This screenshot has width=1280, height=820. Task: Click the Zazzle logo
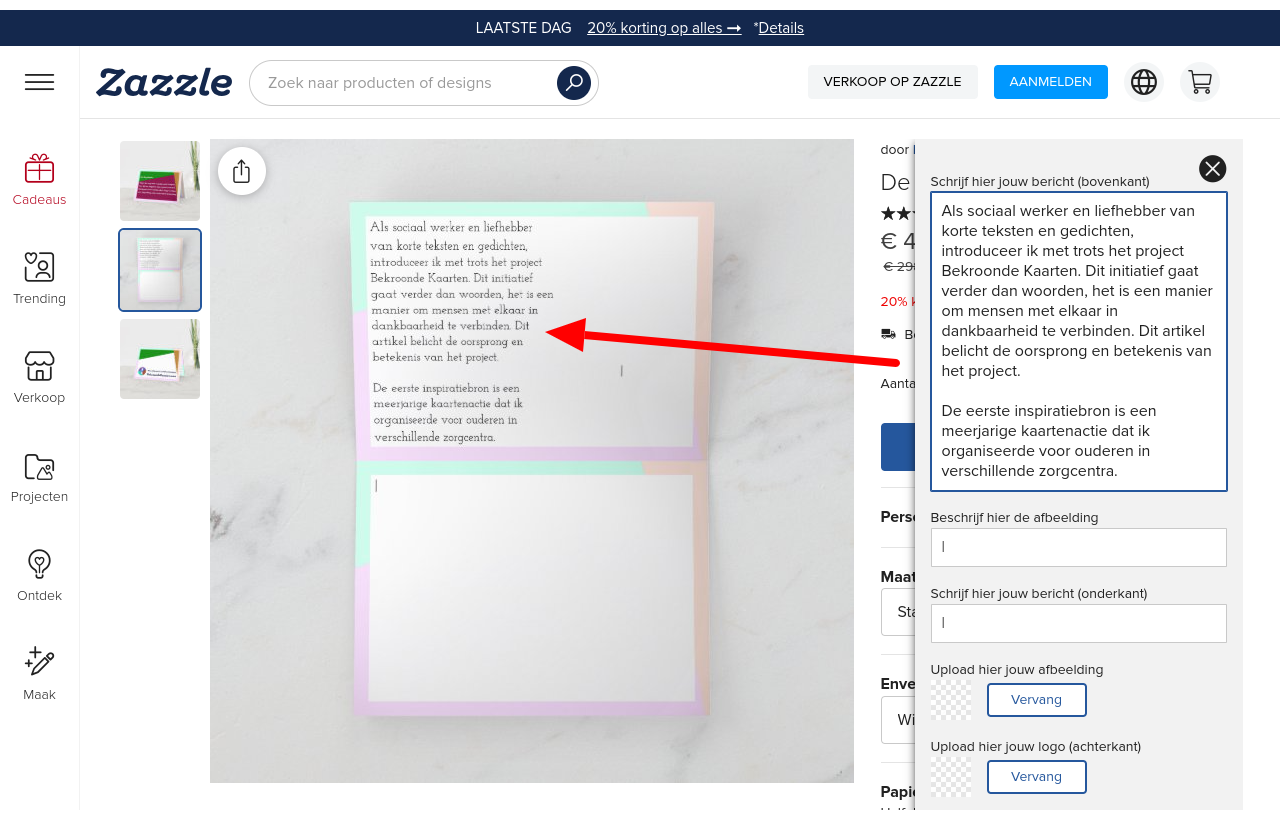164,82
